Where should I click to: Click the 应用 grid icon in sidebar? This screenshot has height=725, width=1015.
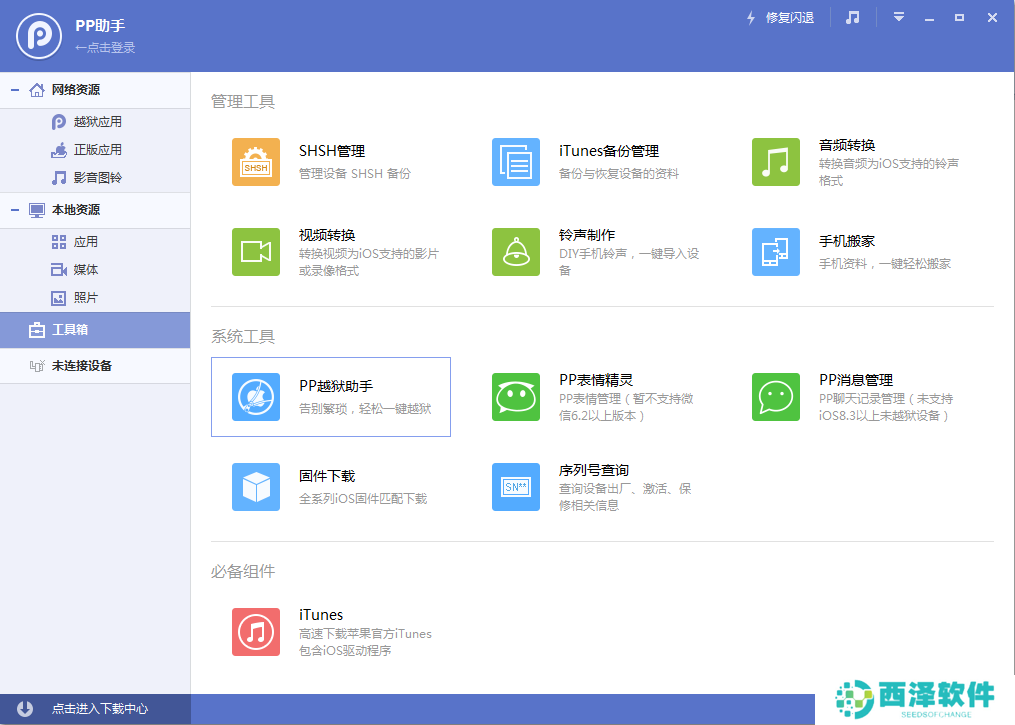59,242
